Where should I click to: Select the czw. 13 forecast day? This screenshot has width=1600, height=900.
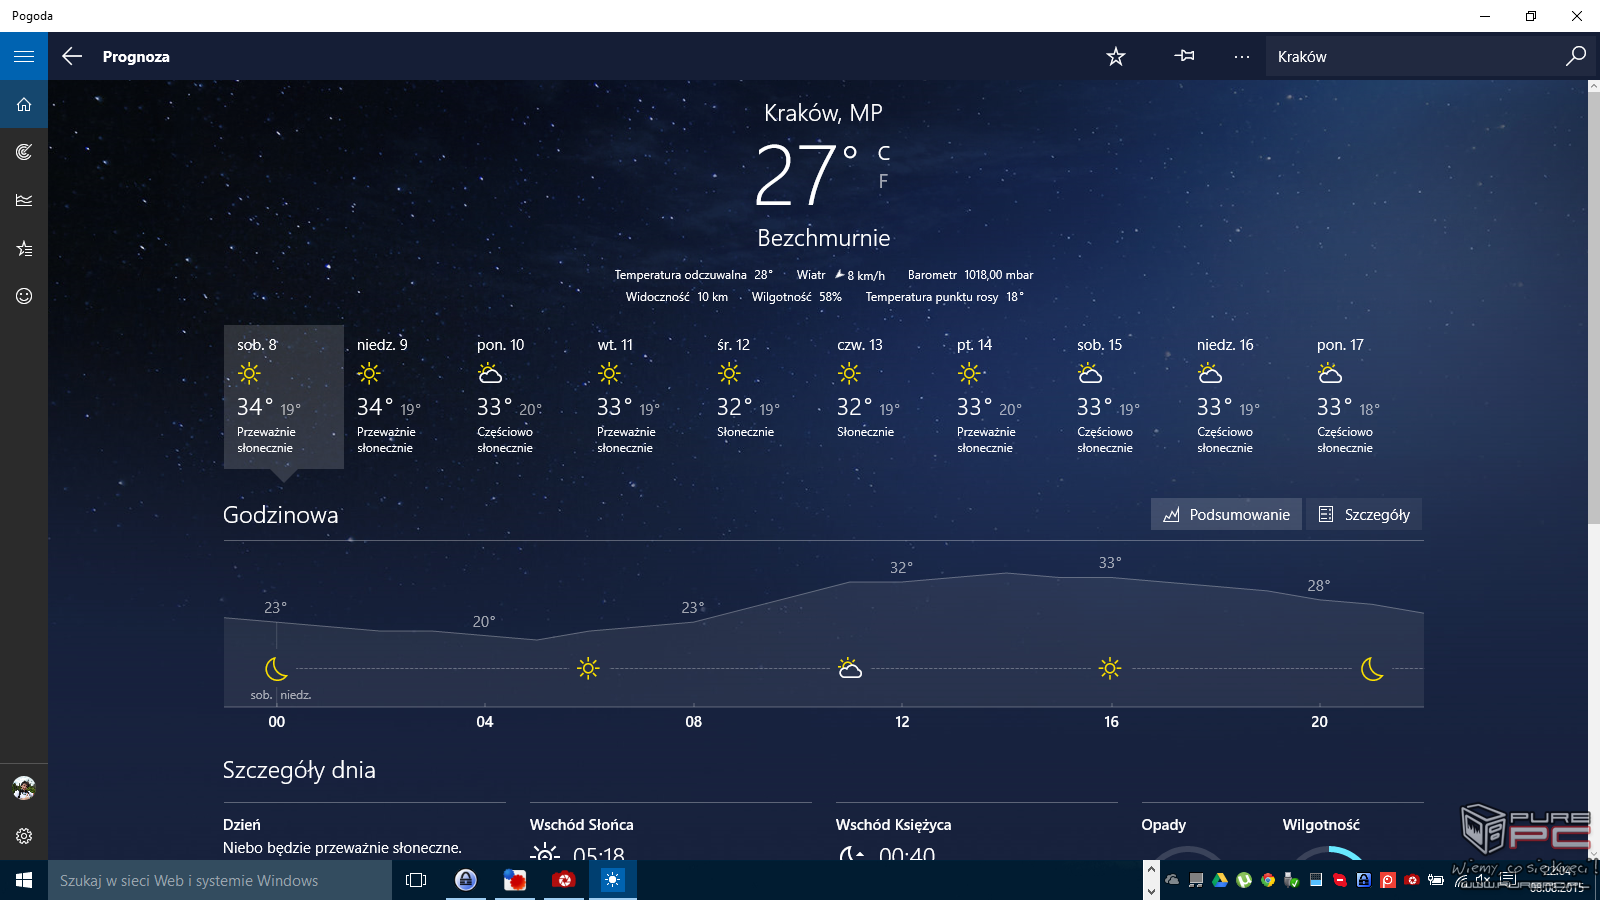(884, 396)
